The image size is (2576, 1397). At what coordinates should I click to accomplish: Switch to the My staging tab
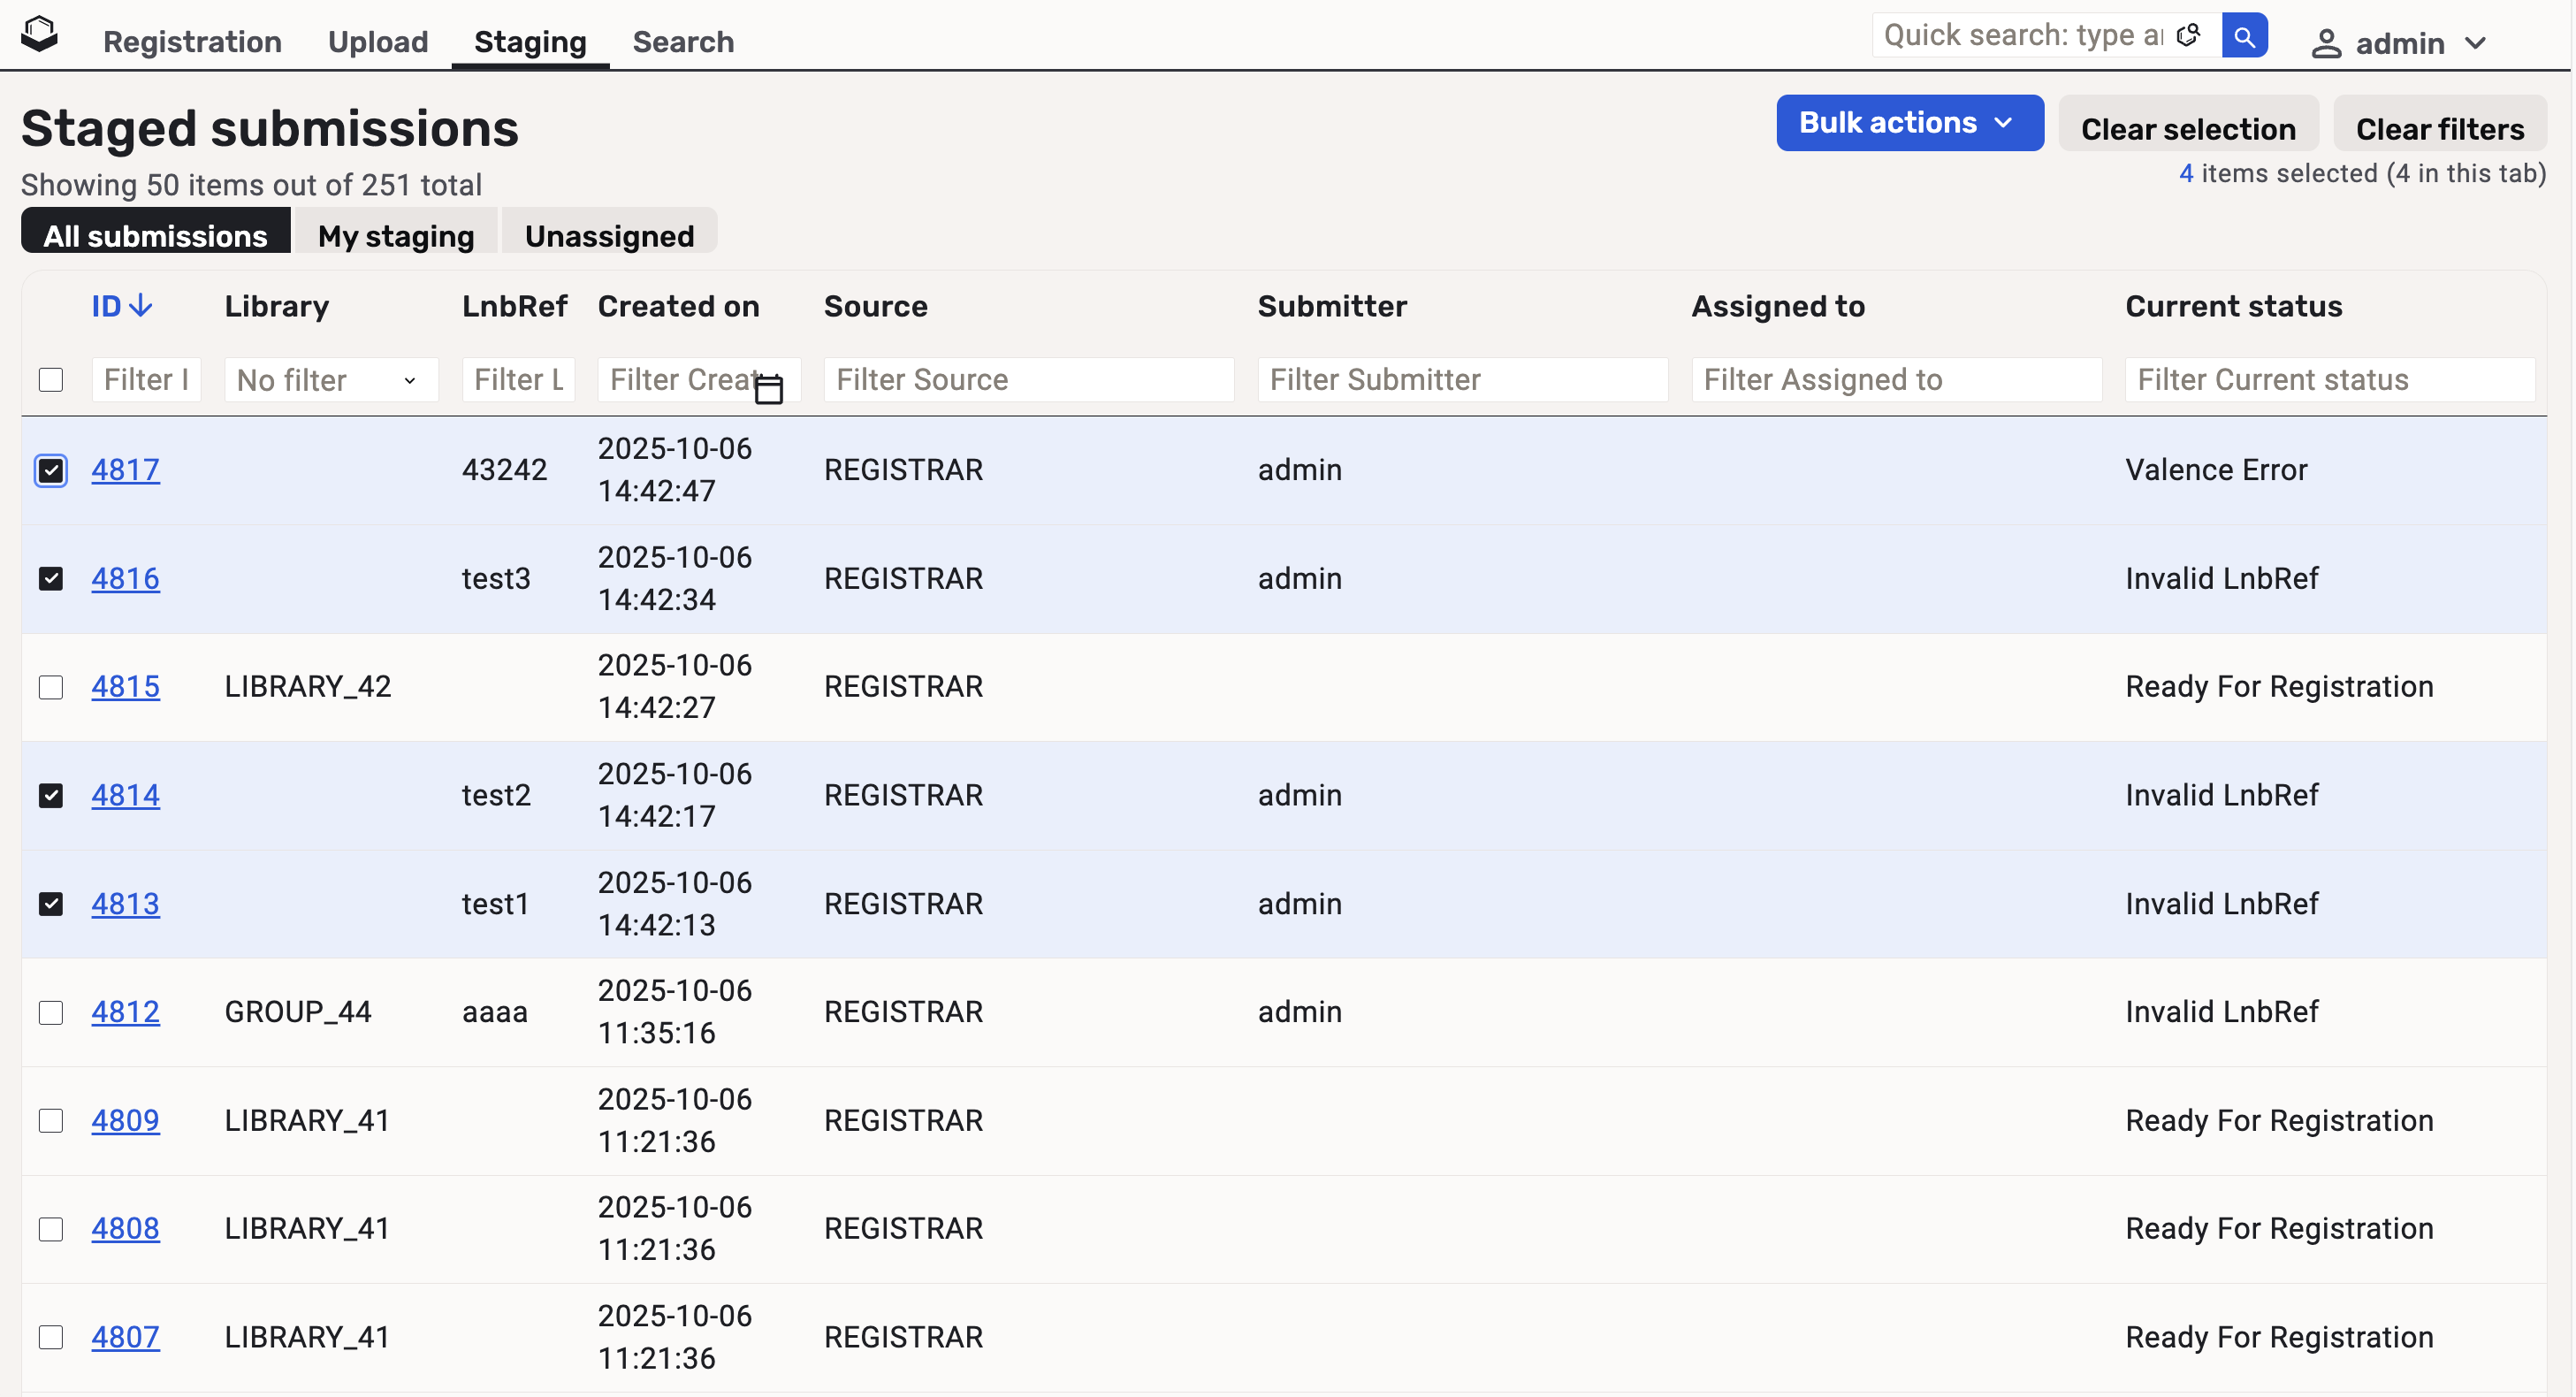pos(396,236)
